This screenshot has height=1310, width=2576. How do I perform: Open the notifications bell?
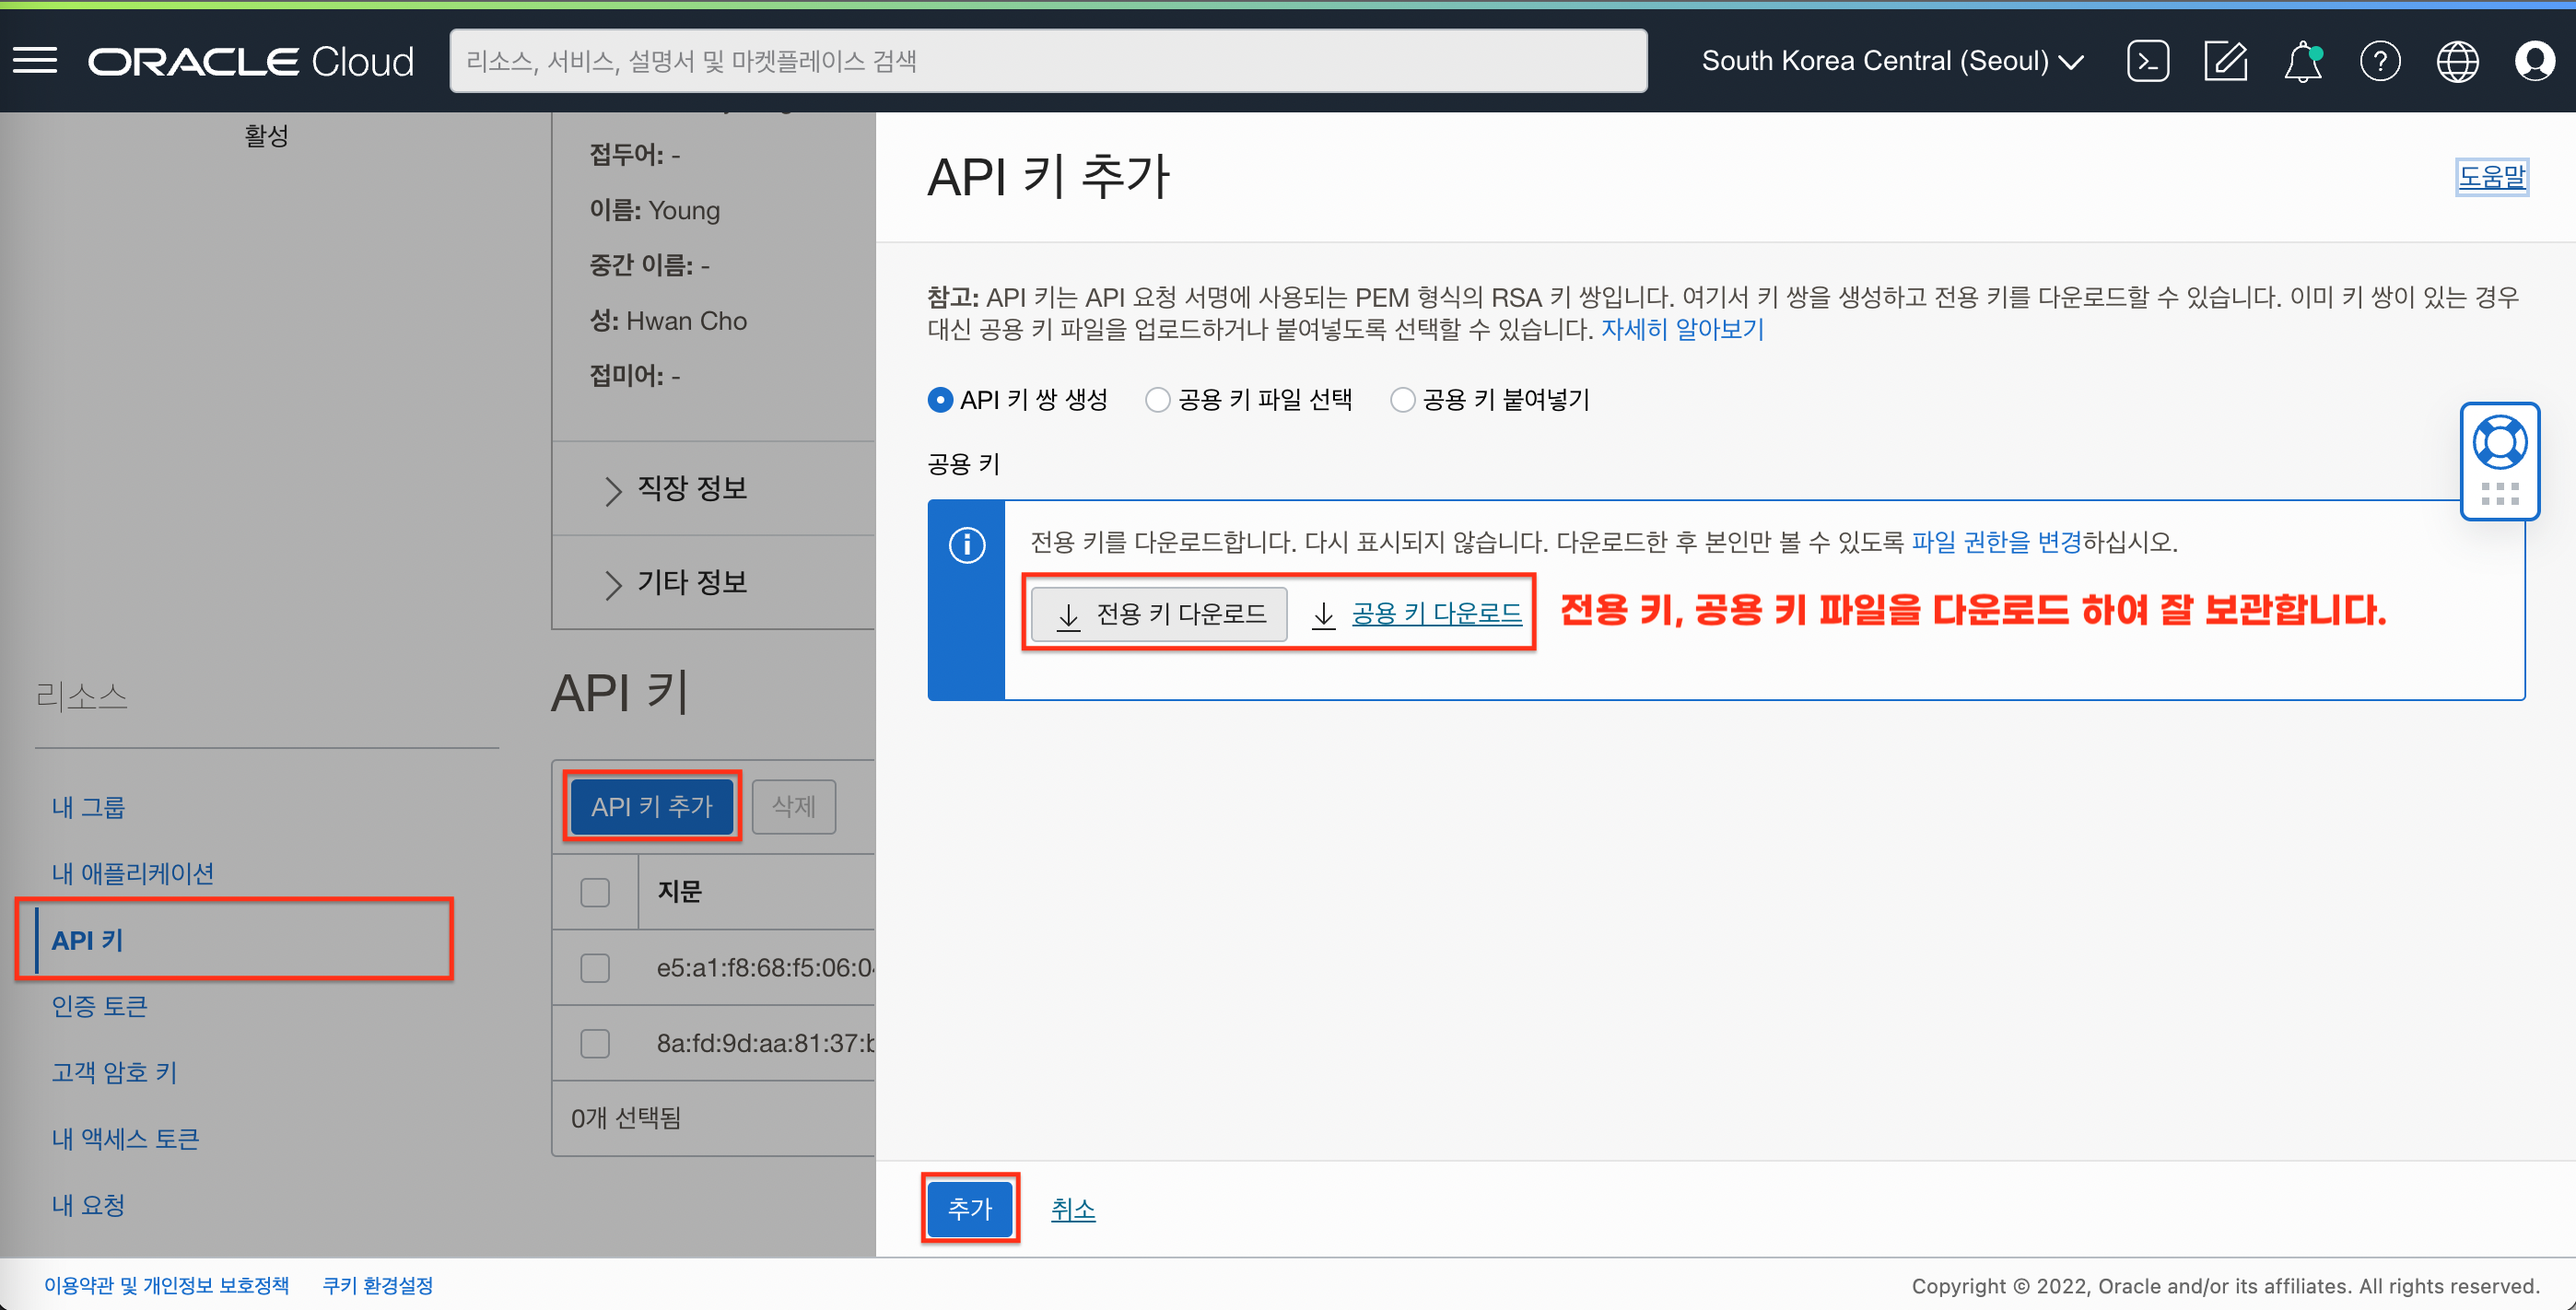coord(2303,61)
